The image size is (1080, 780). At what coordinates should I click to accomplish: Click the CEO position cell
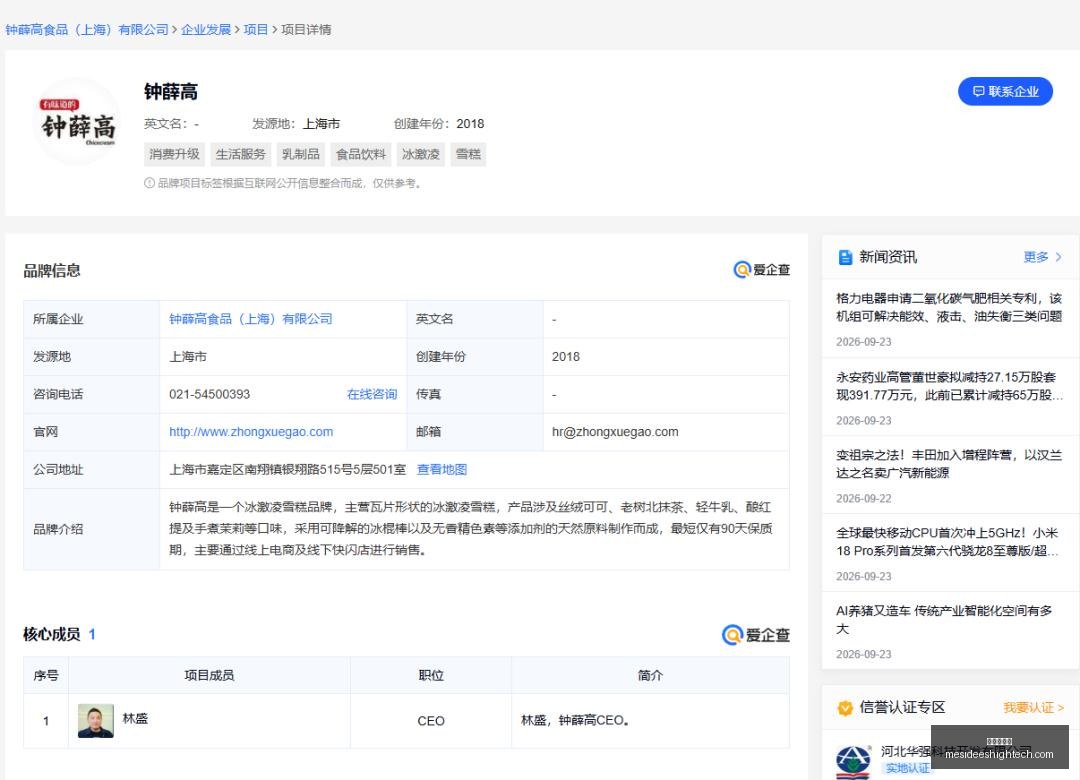tap(431, 721)
